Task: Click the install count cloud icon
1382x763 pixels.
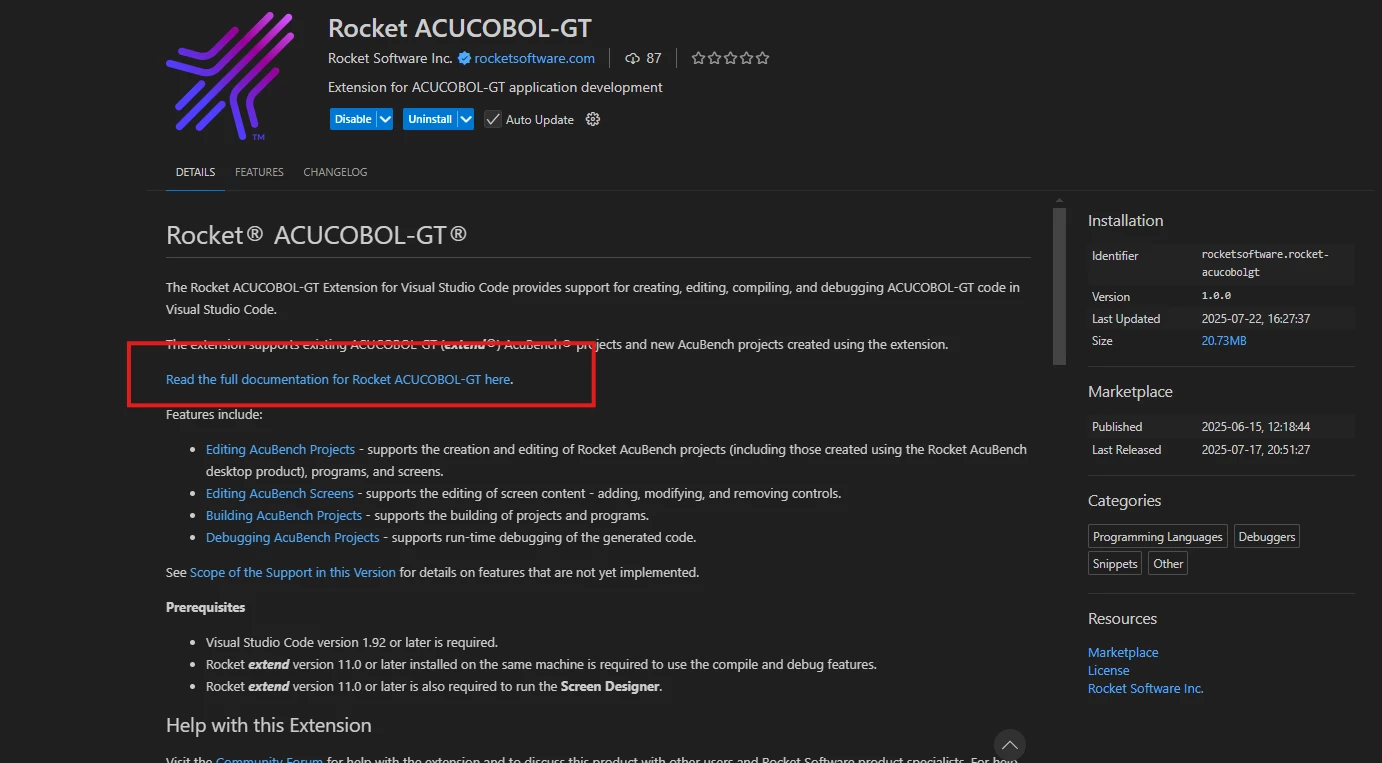Action: 632,58
